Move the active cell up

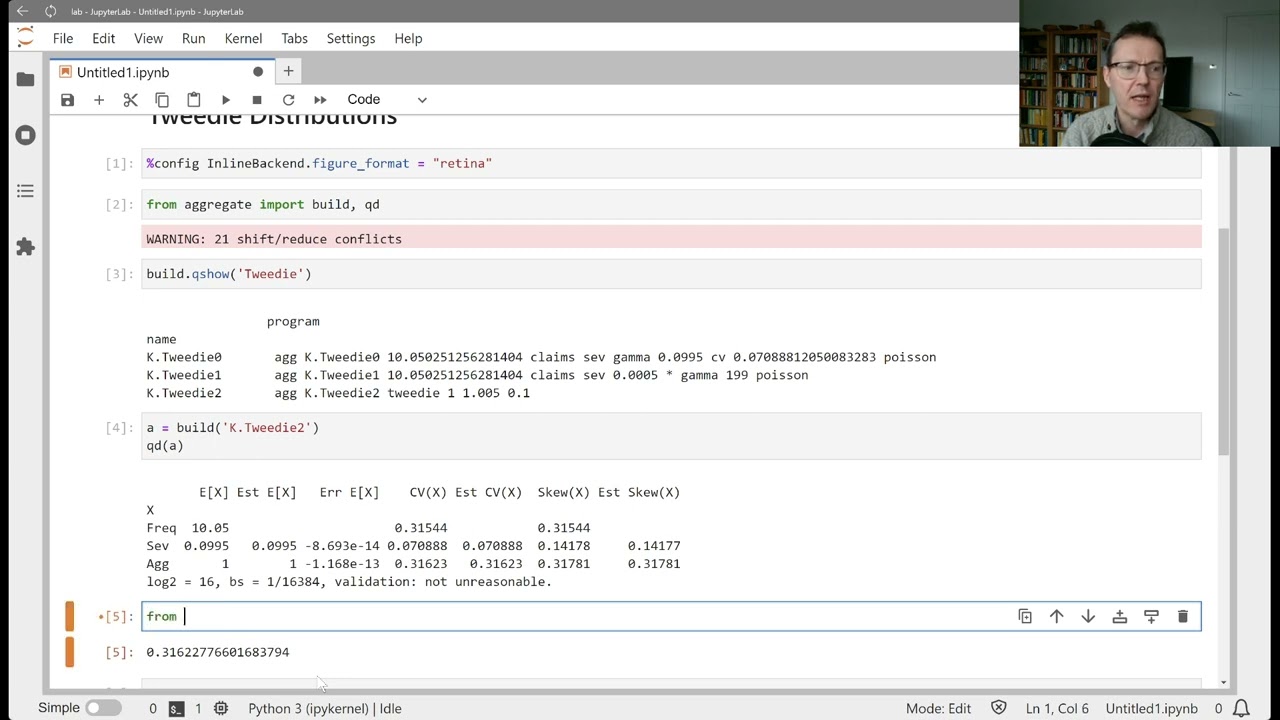click(1056, 617)
